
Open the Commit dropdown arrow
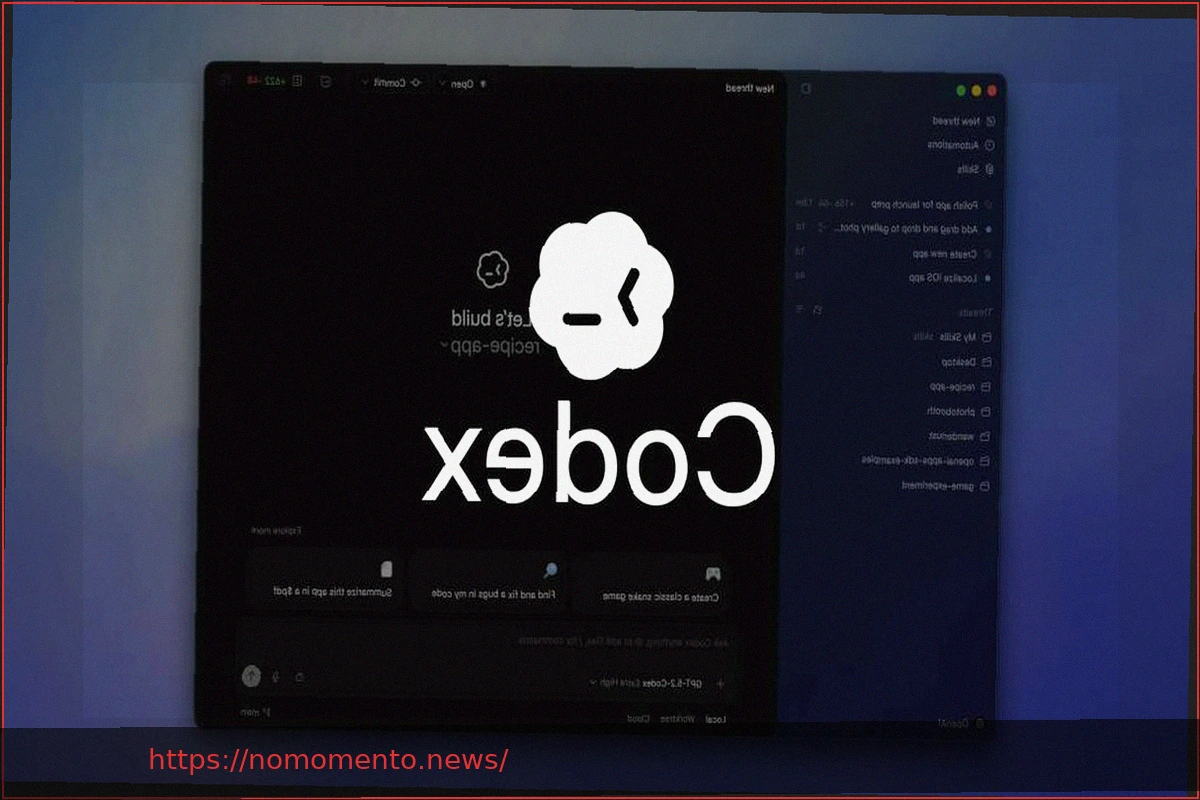tap(364, 83)
